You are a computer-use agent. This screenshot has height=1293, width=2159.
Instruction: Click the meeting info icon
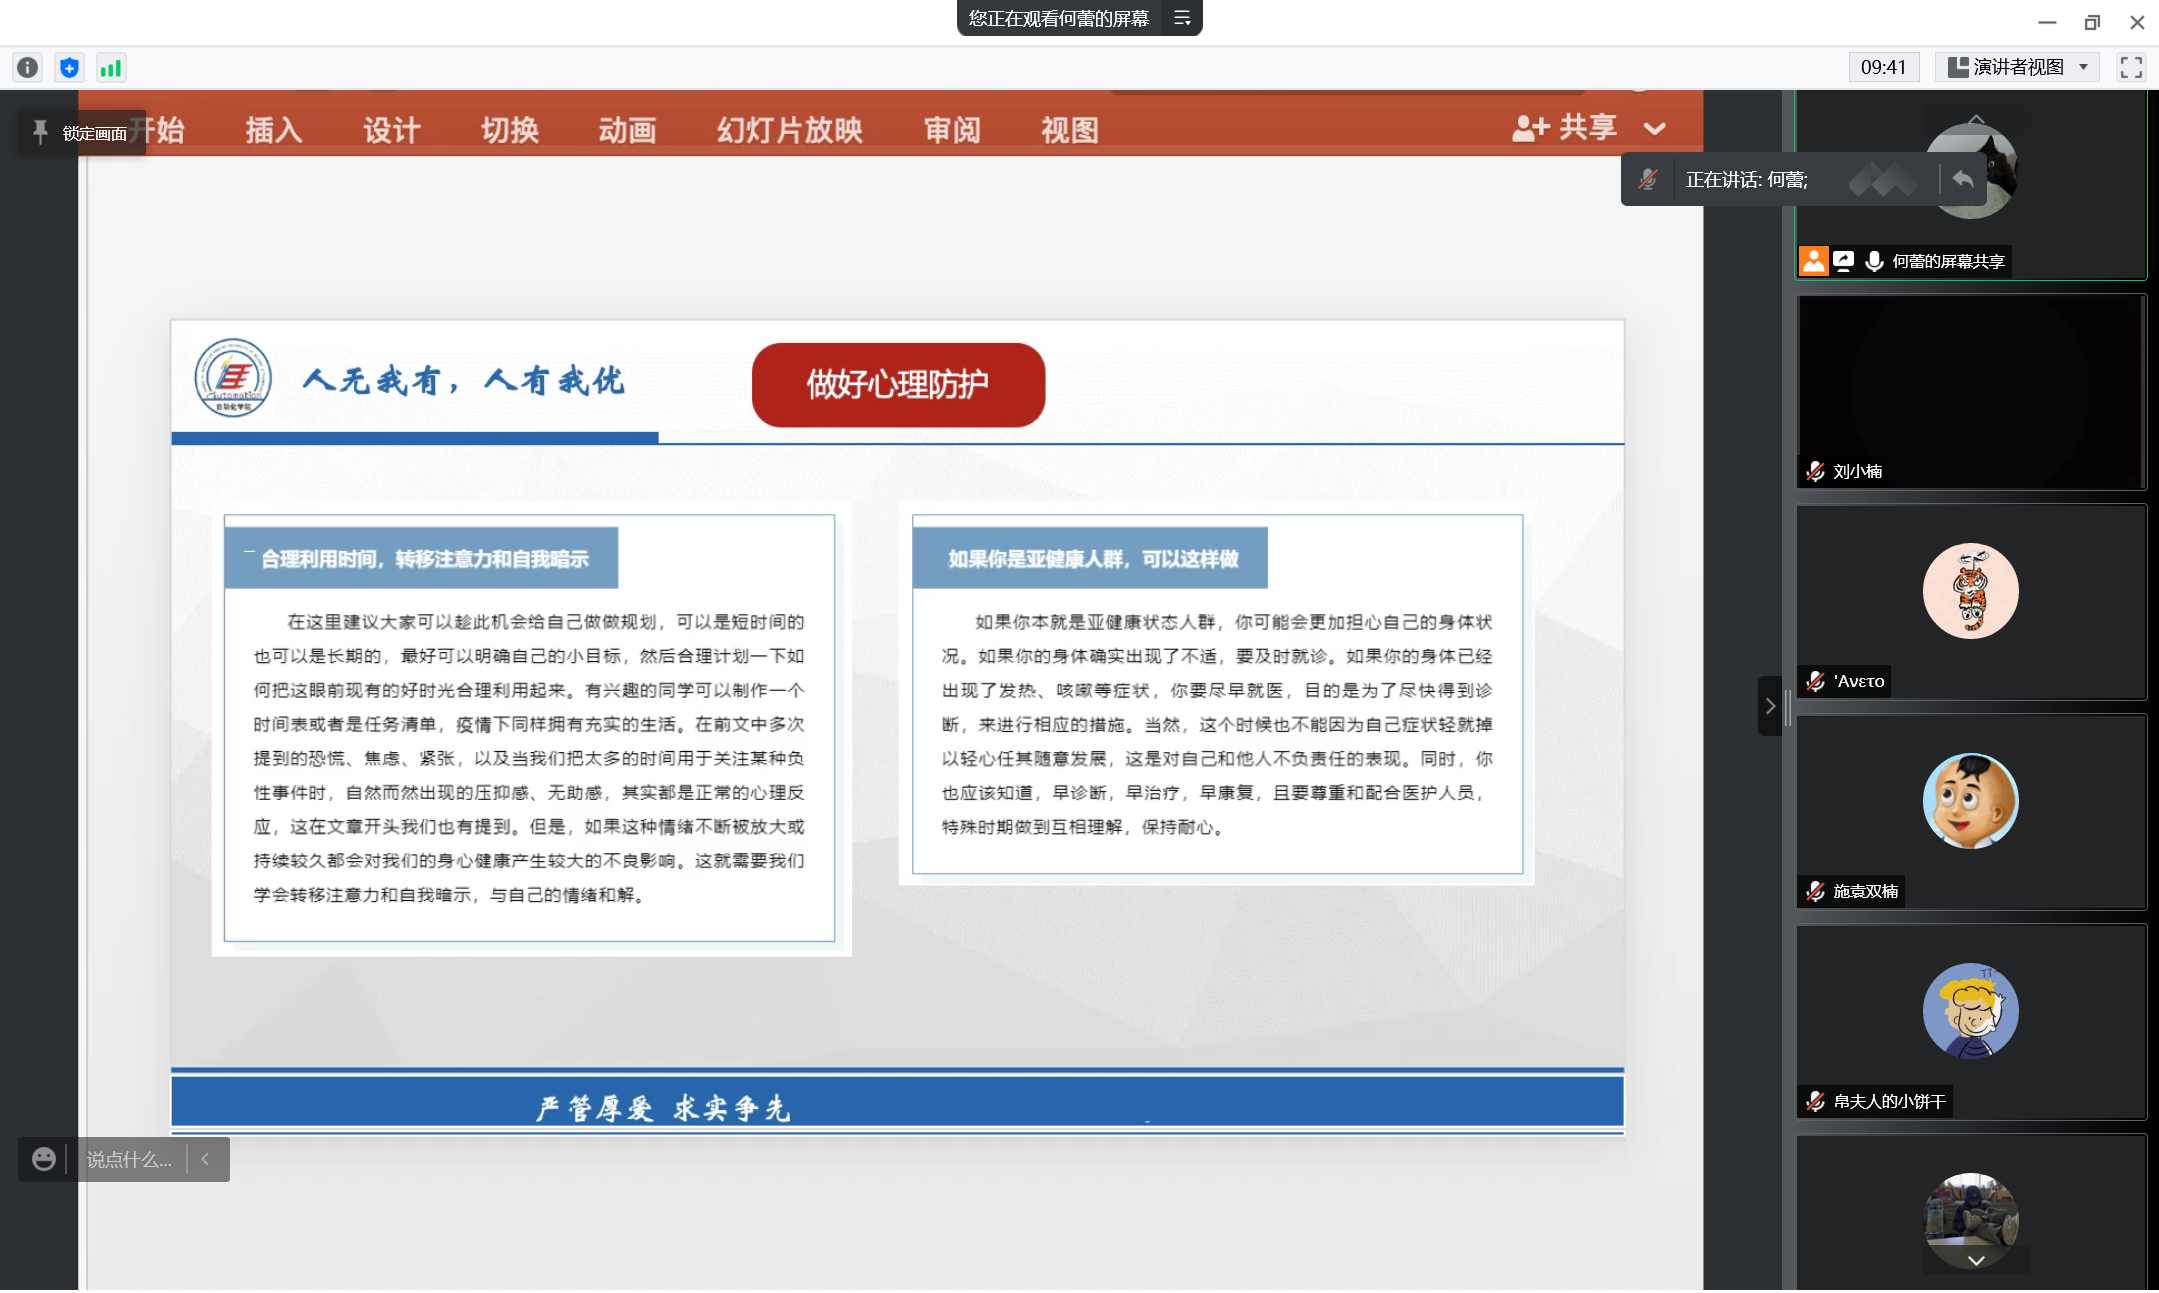(x=27, y=68)
